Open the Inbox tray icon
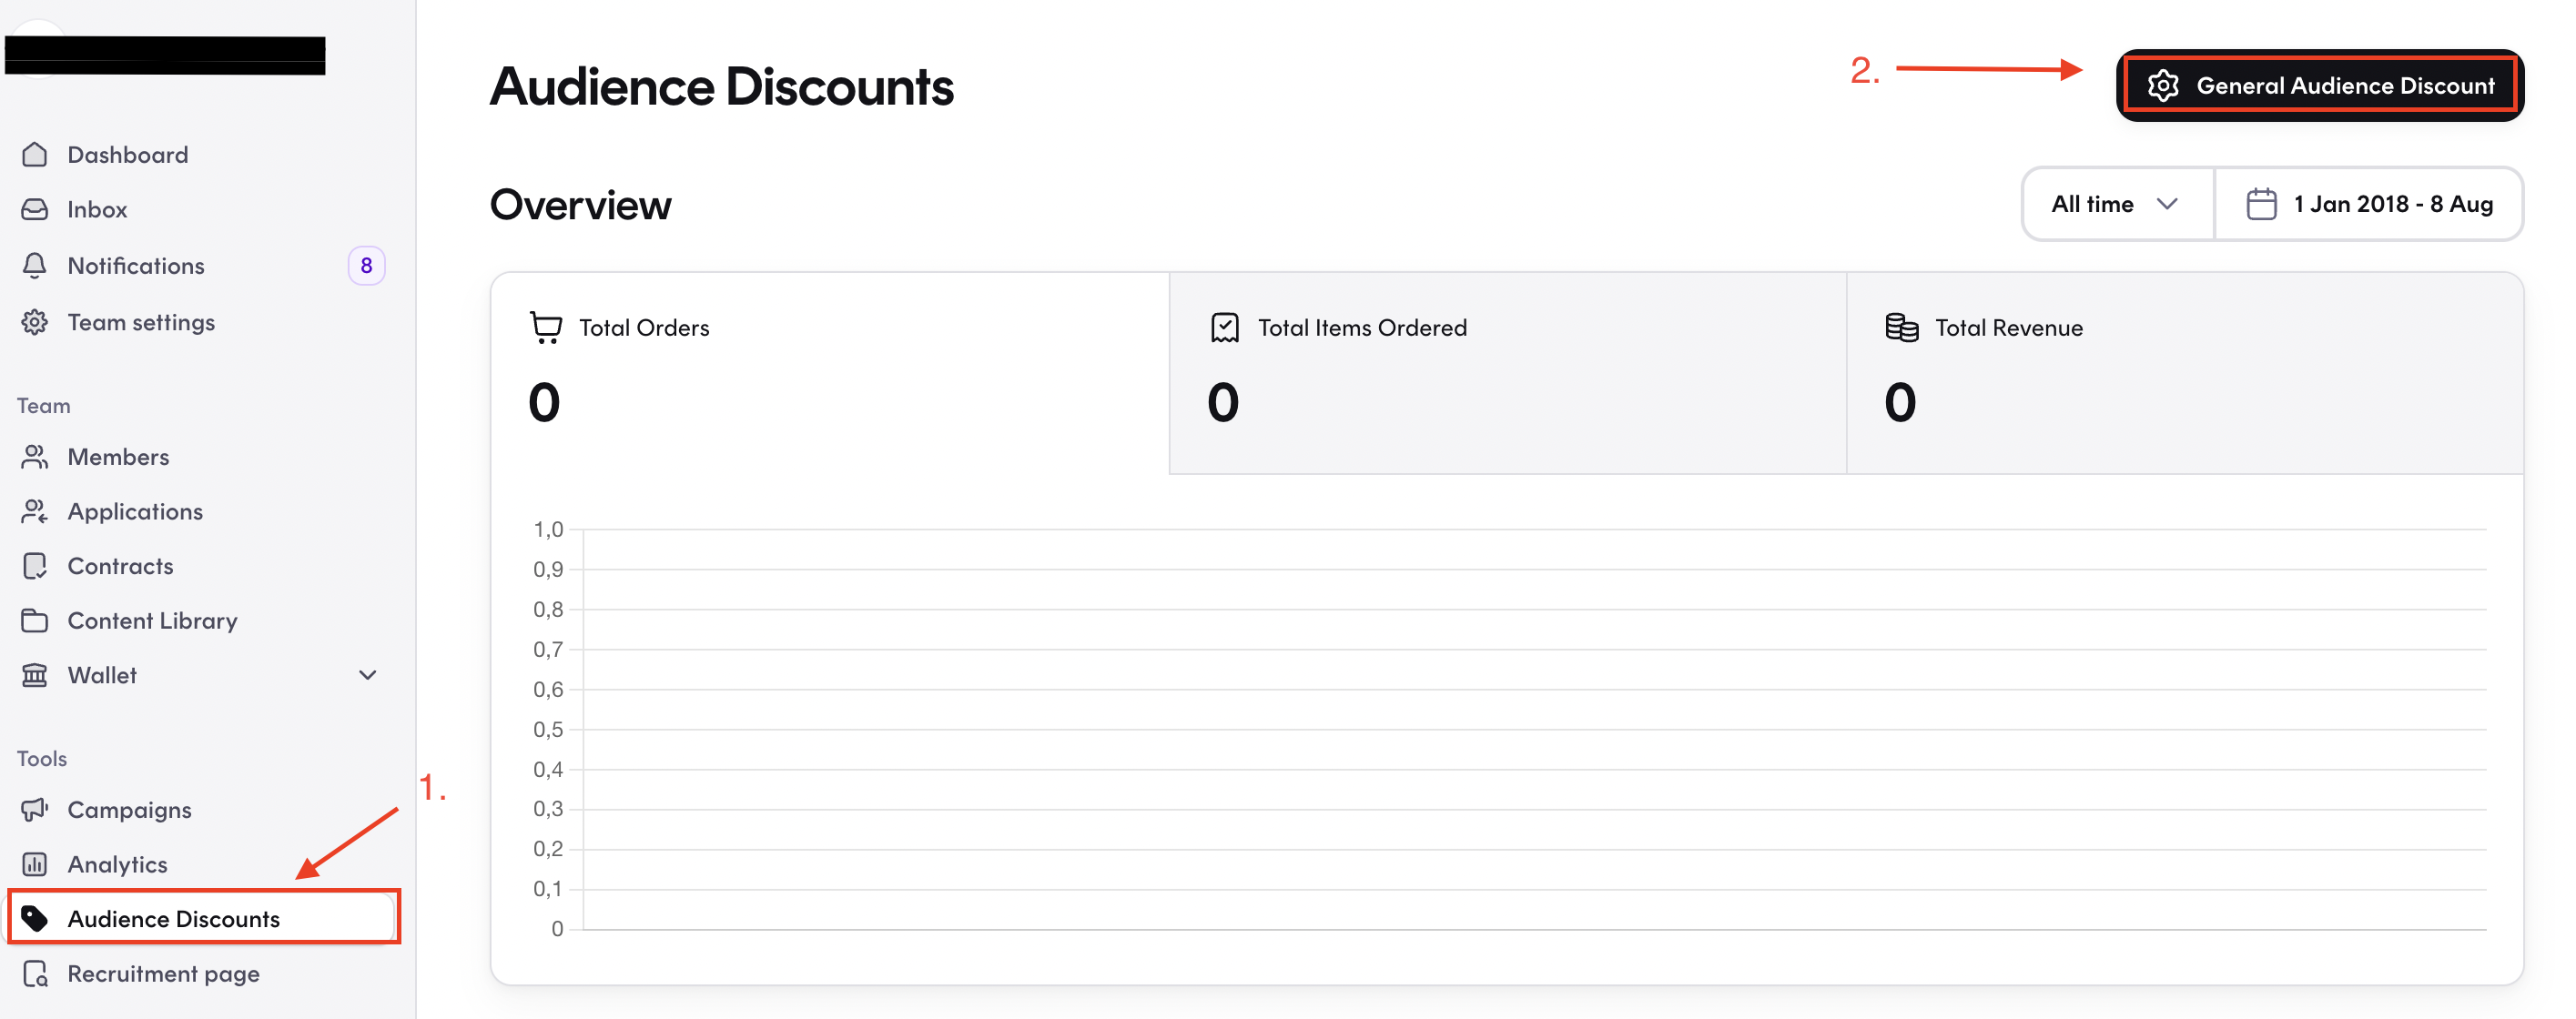Screen dimensions: 2576x1019 pos(35,209)
